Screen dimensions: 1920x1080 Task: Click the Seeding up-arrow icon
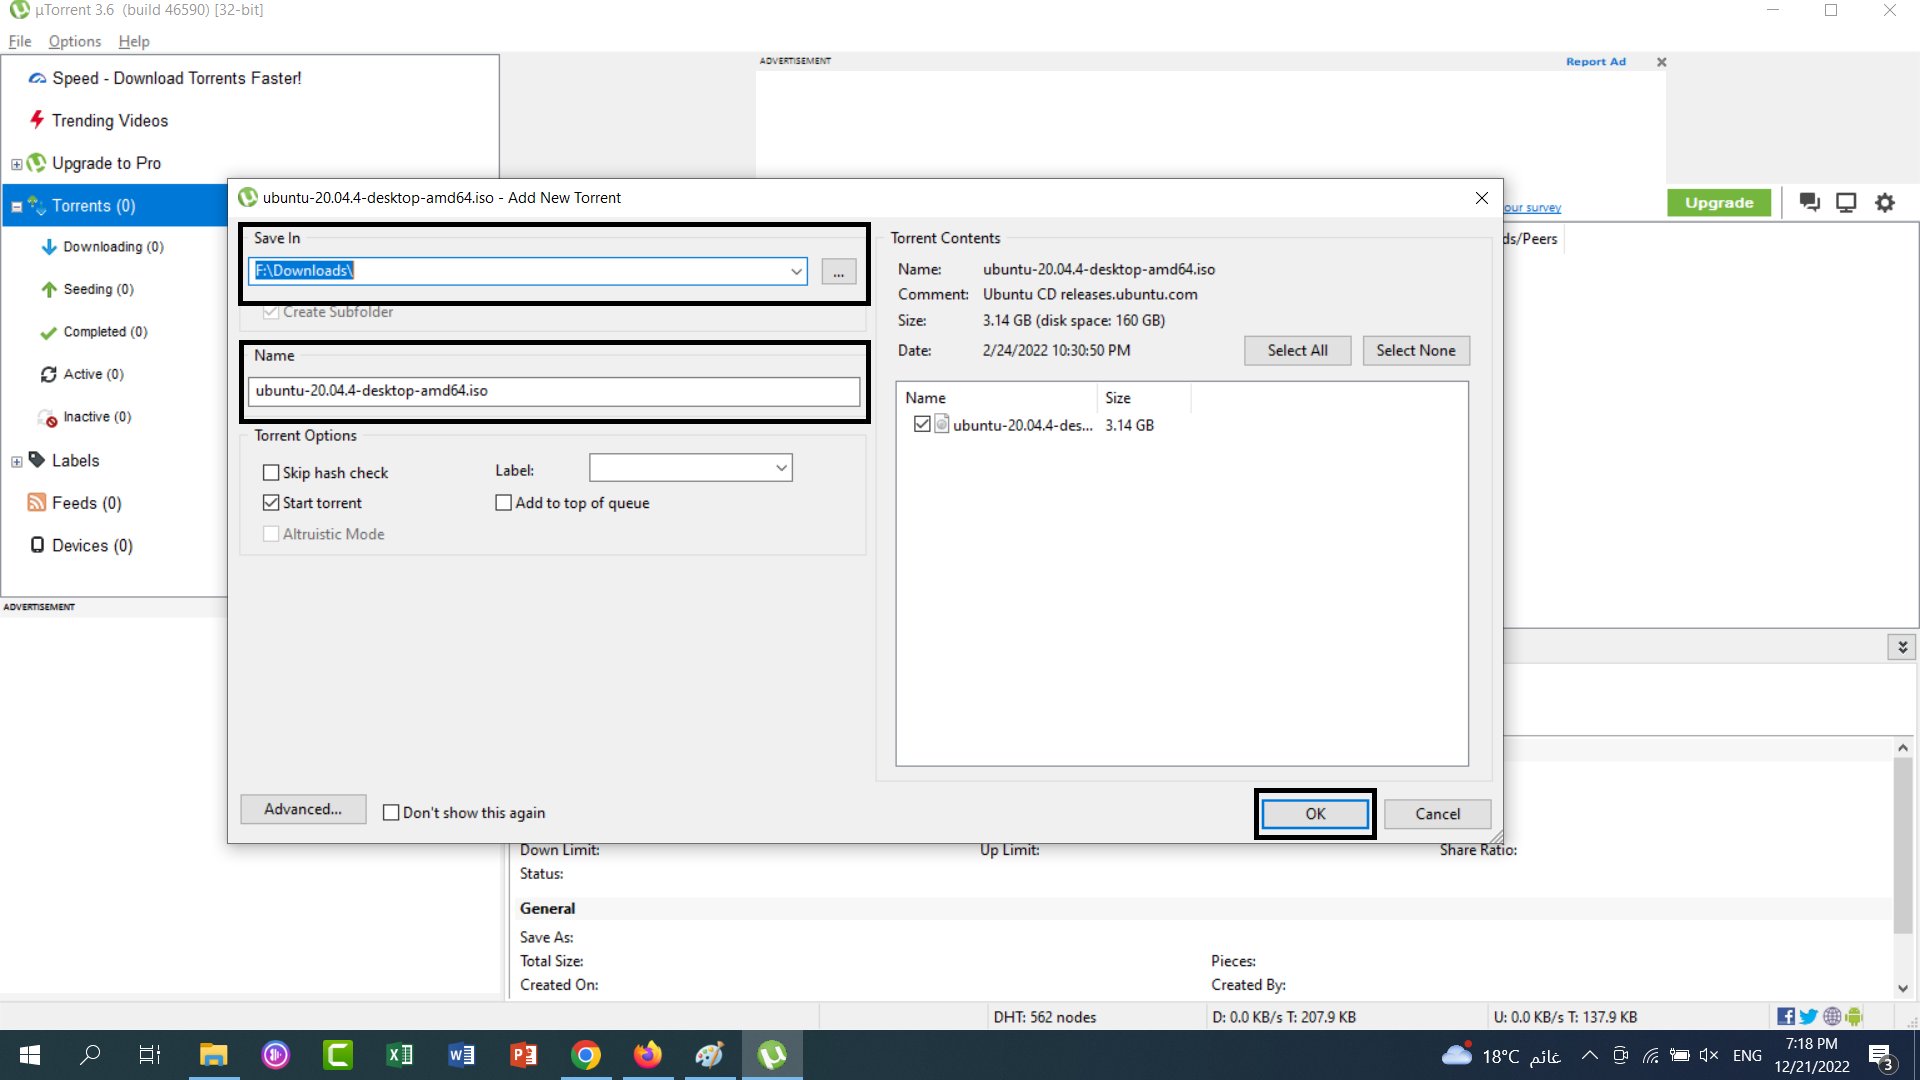coord(48,289)
